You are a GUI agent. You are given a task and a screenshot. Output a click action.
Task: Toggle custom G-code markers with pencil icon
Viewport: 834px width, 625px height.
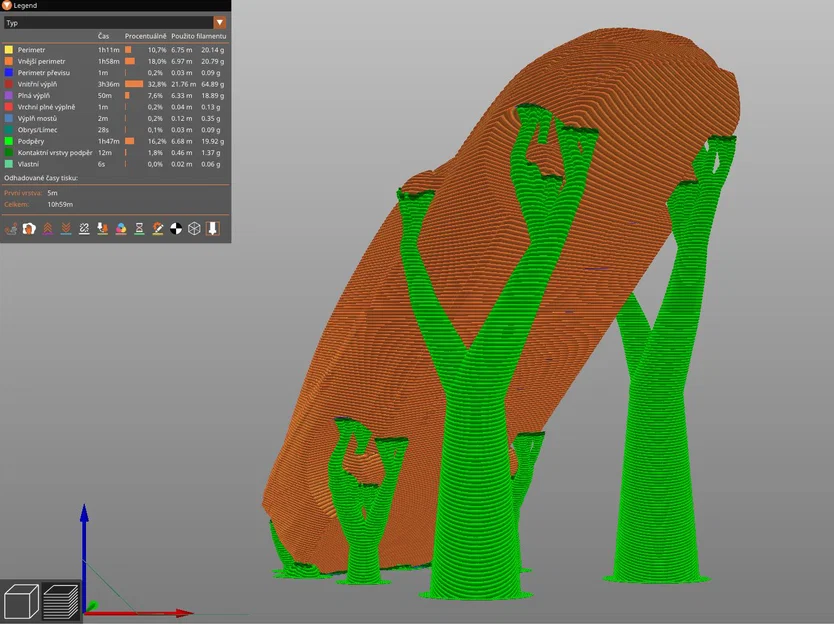(156, 229)
